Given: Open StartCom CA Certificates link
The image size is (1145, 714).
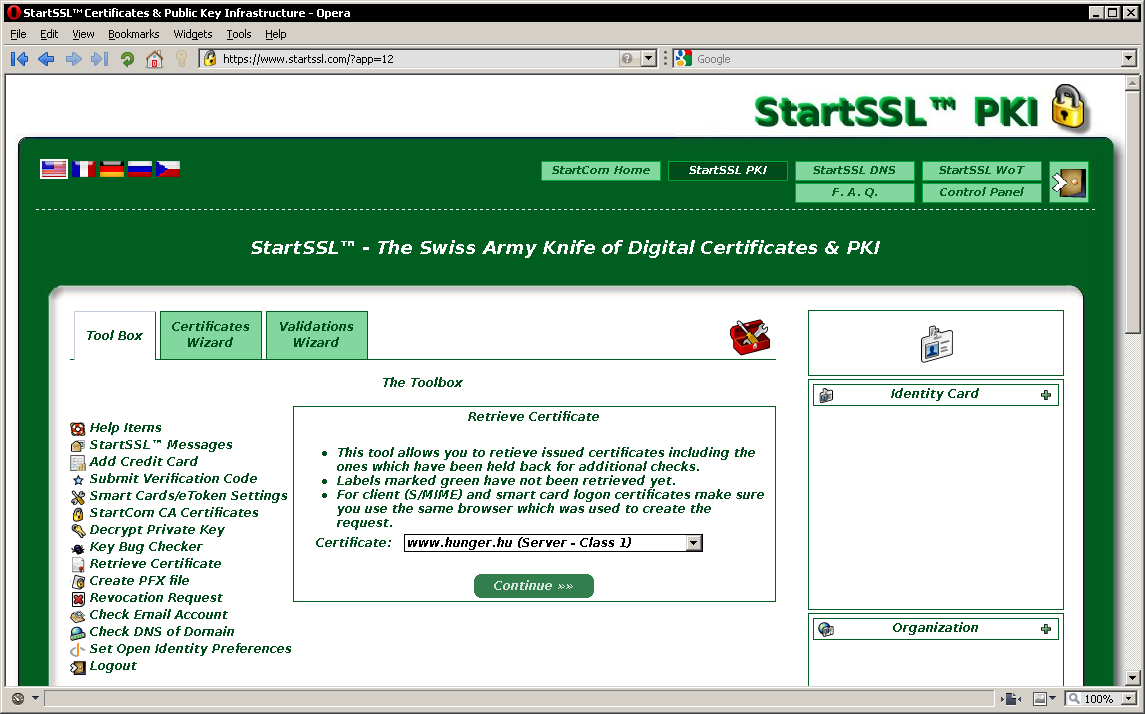Looking at the screenshot, I should [174, 513].
